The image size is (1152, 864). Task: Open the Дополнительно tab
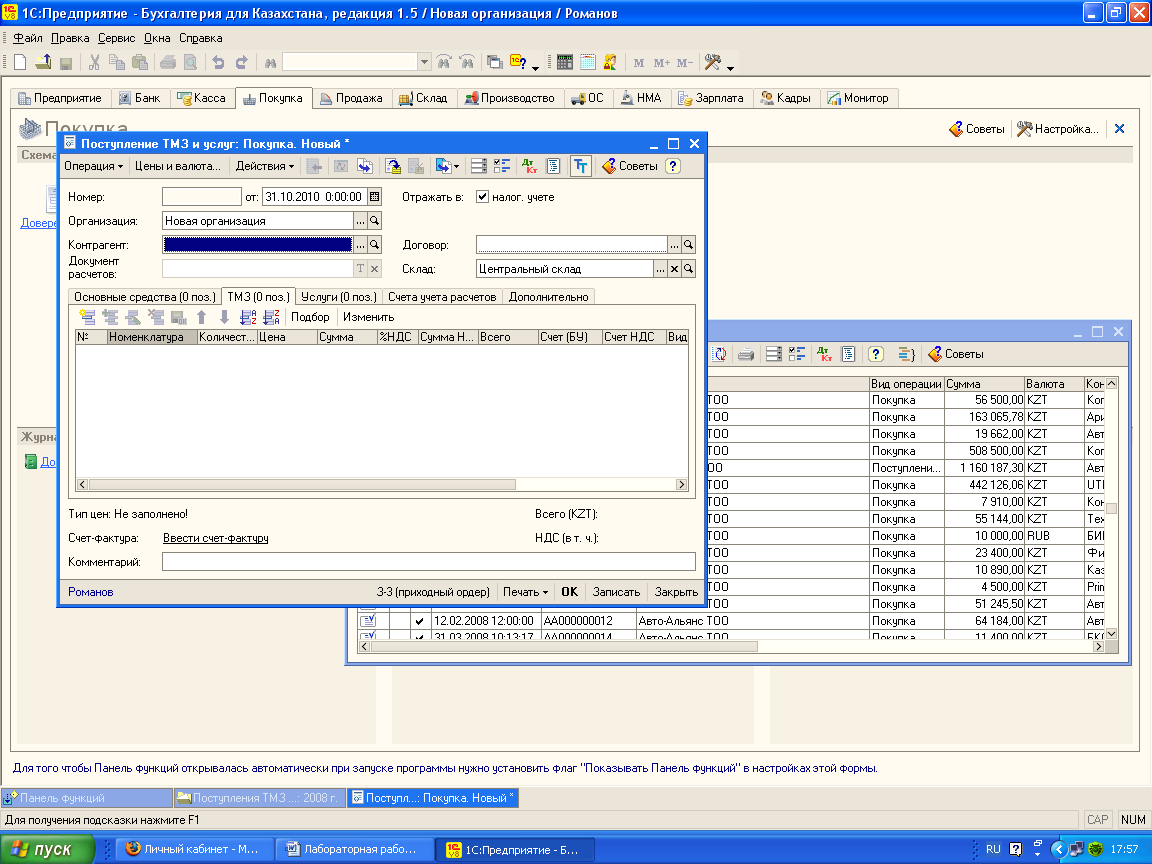pos(549,297)
